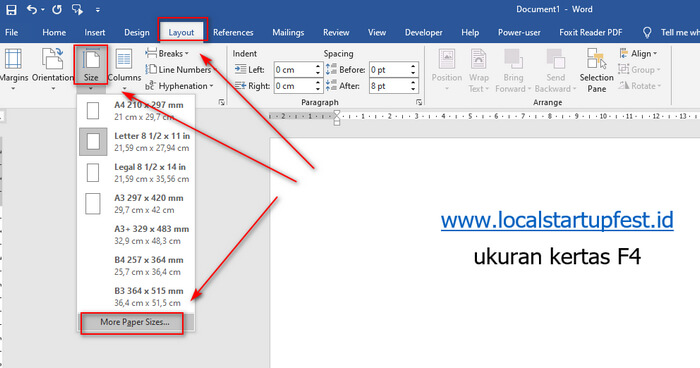The image size is (700, 368).
Task: Adjust Spacing After with the stepper arrows
Action: click(x=413, y=86)
